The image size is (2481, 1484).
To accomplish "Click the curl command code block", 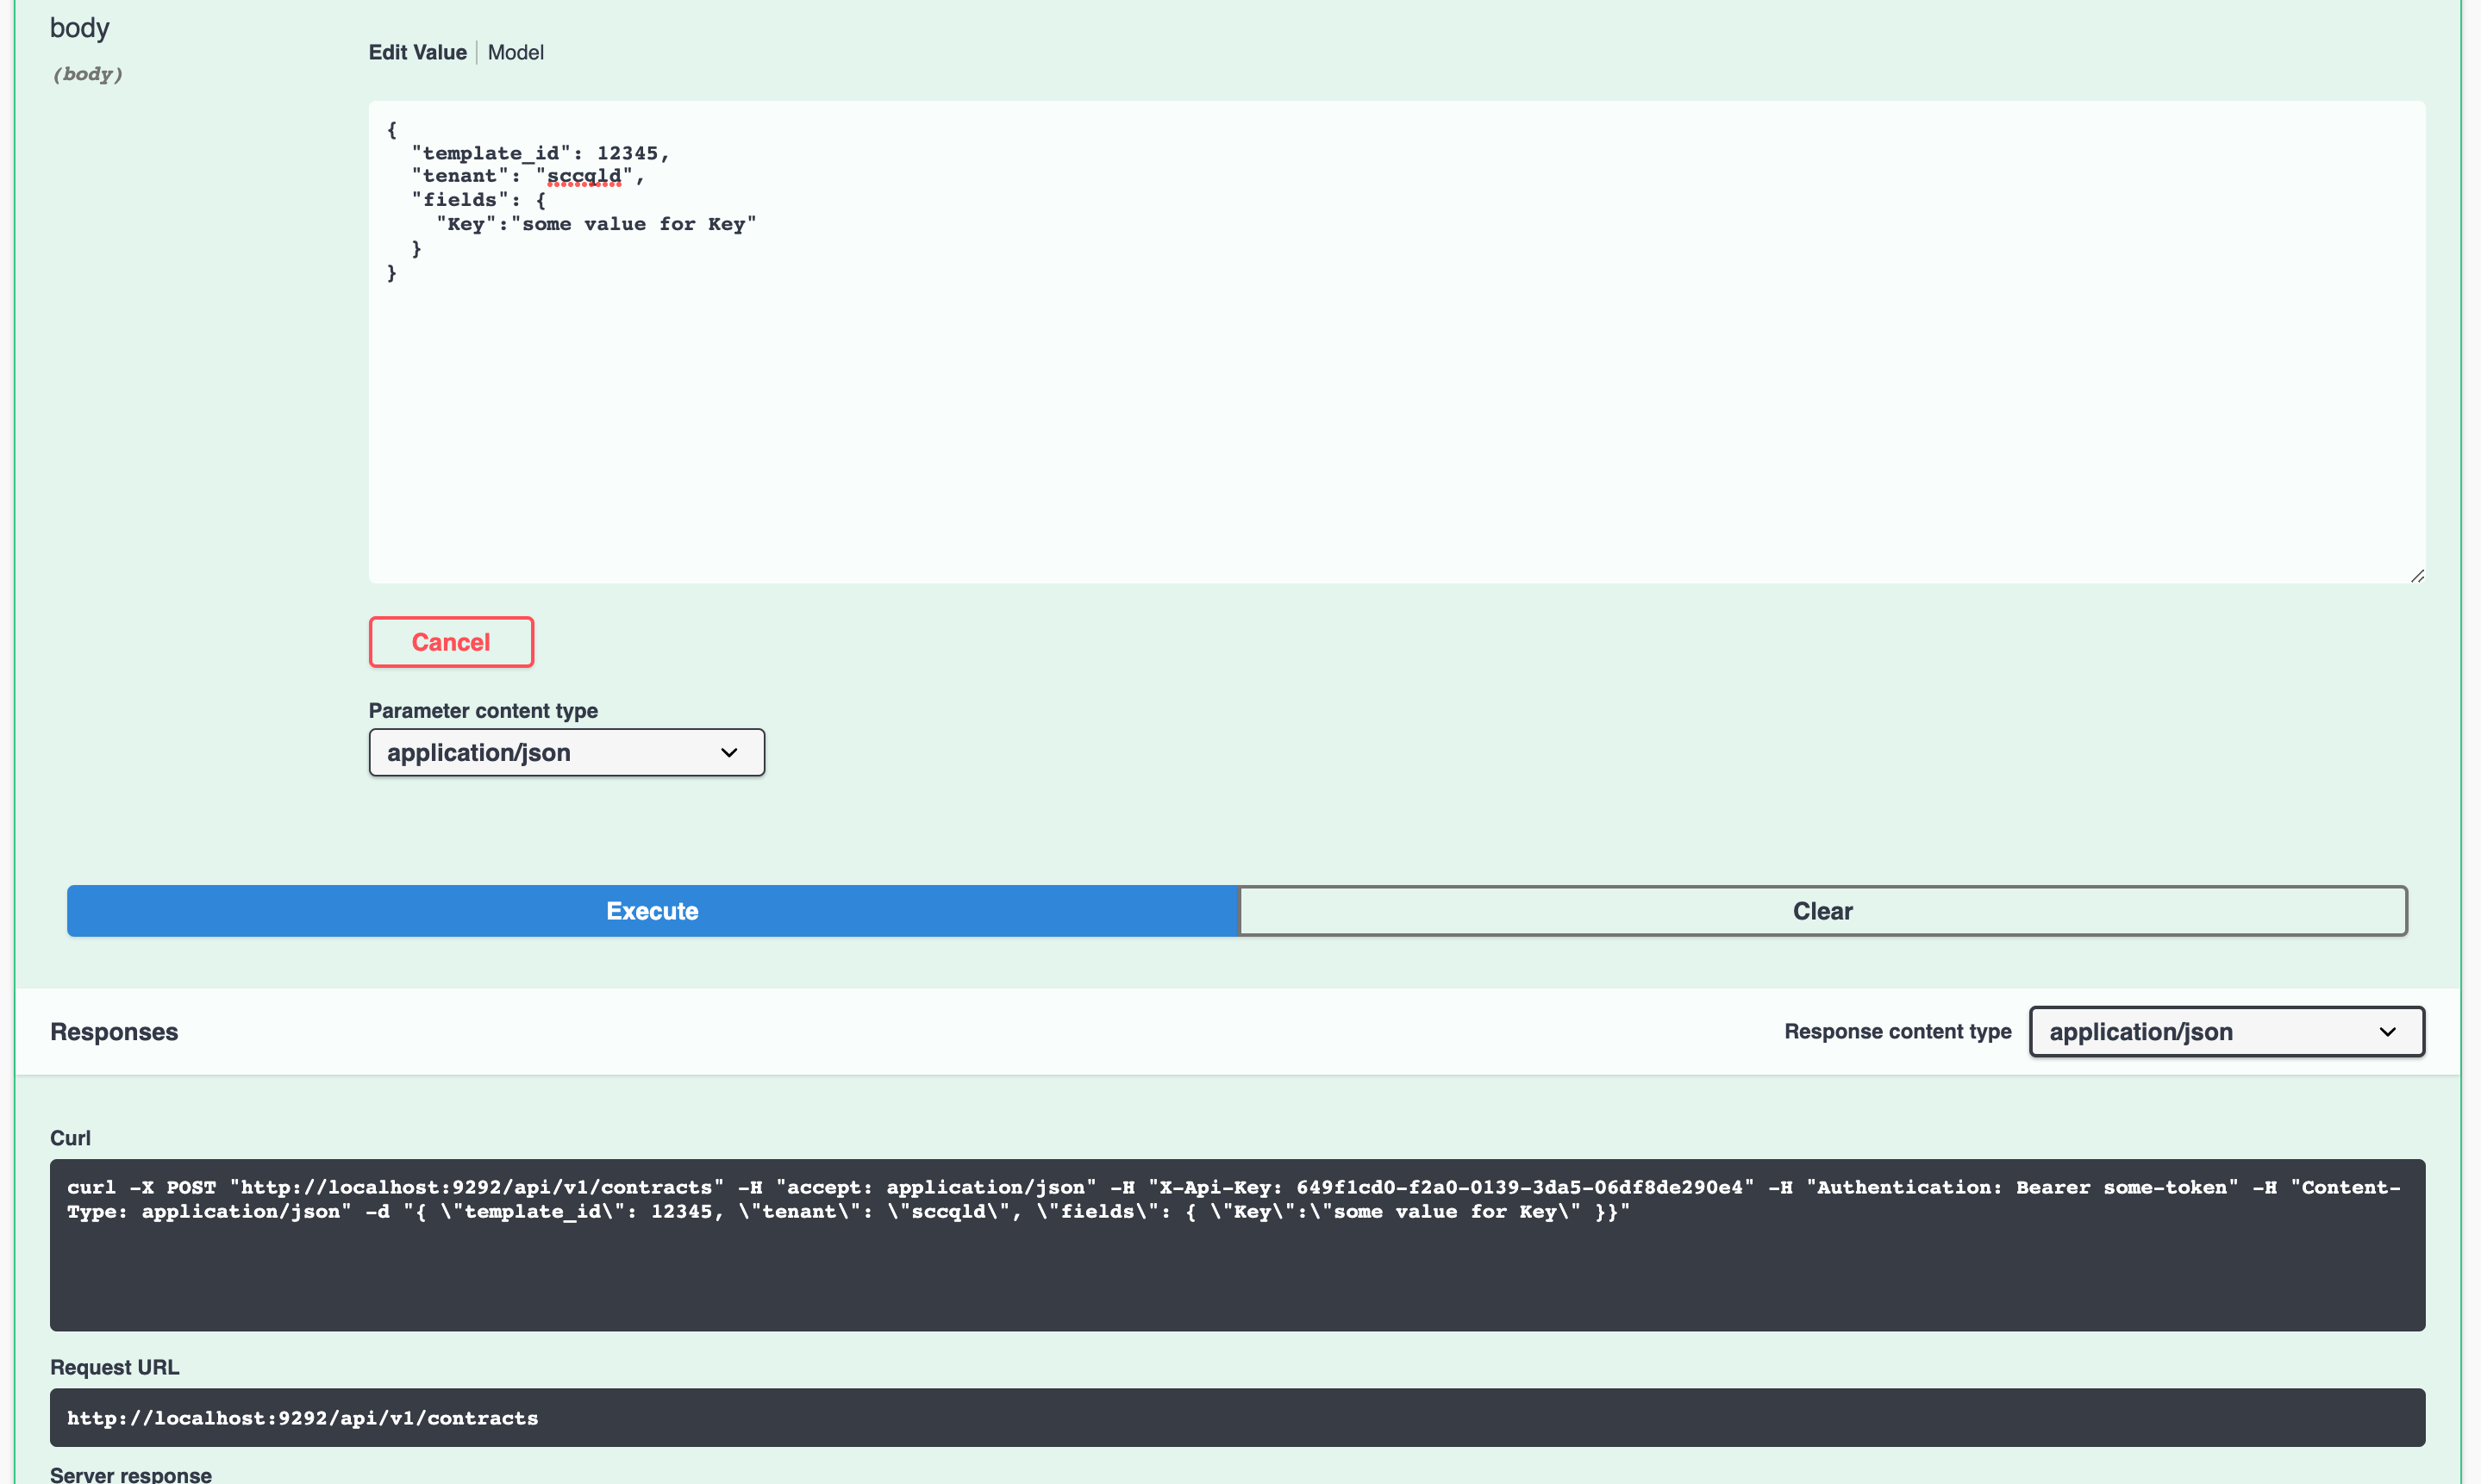I will click(1237, 1245).
